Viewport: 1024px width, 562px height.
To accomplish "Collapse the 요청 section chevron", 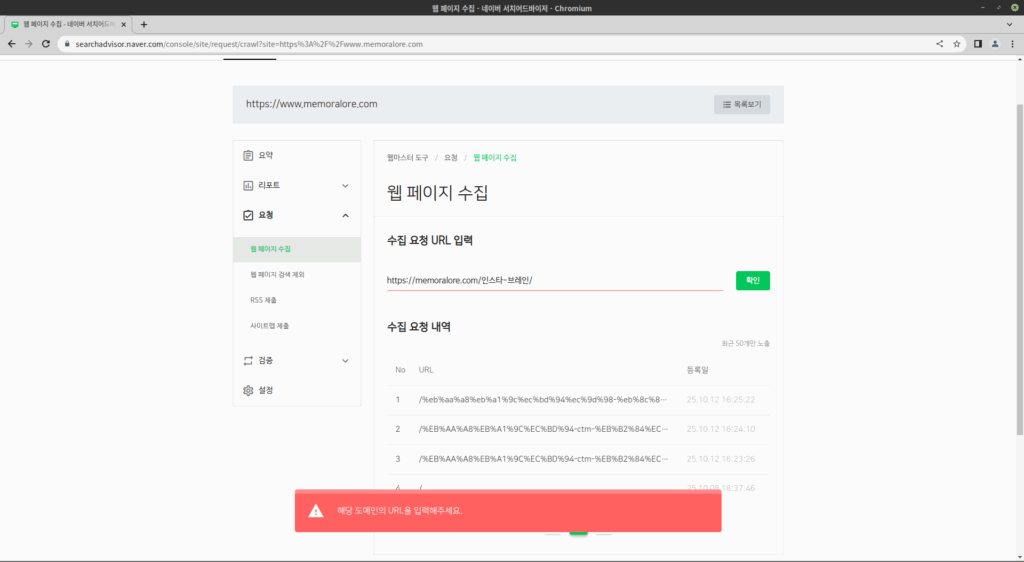I will point(345,215).
